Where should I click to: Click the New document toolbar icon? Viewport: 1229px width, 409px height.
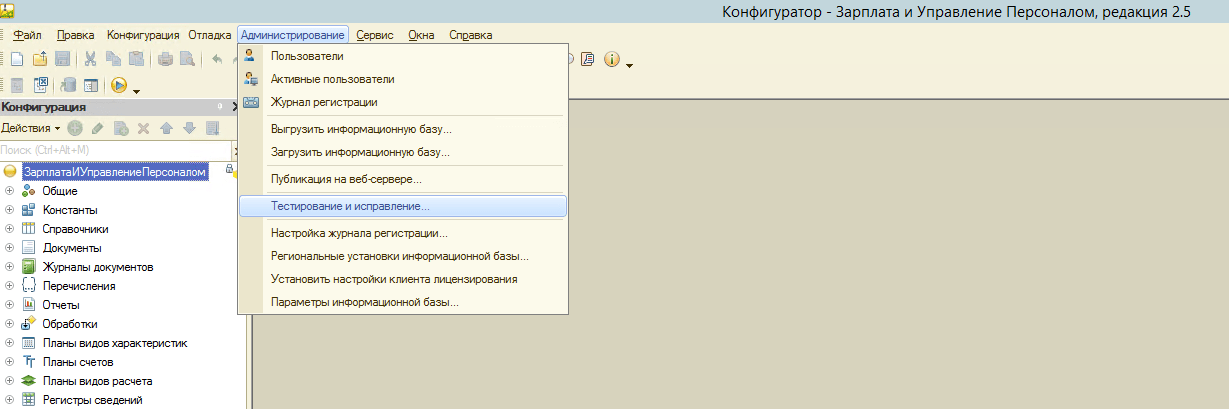[17, 60]
